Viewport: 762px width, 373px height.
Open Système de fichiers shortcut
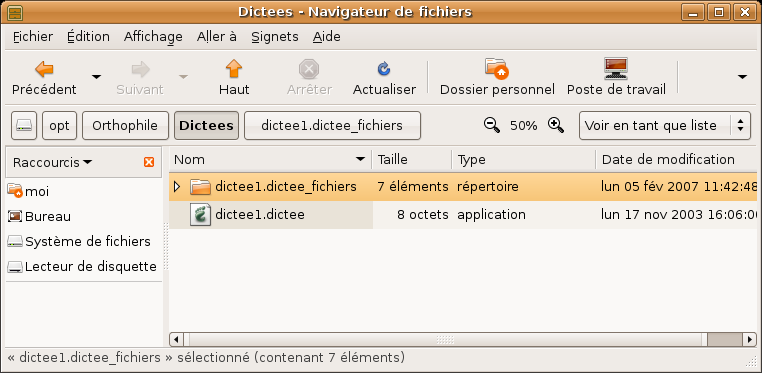click(79, 241)
